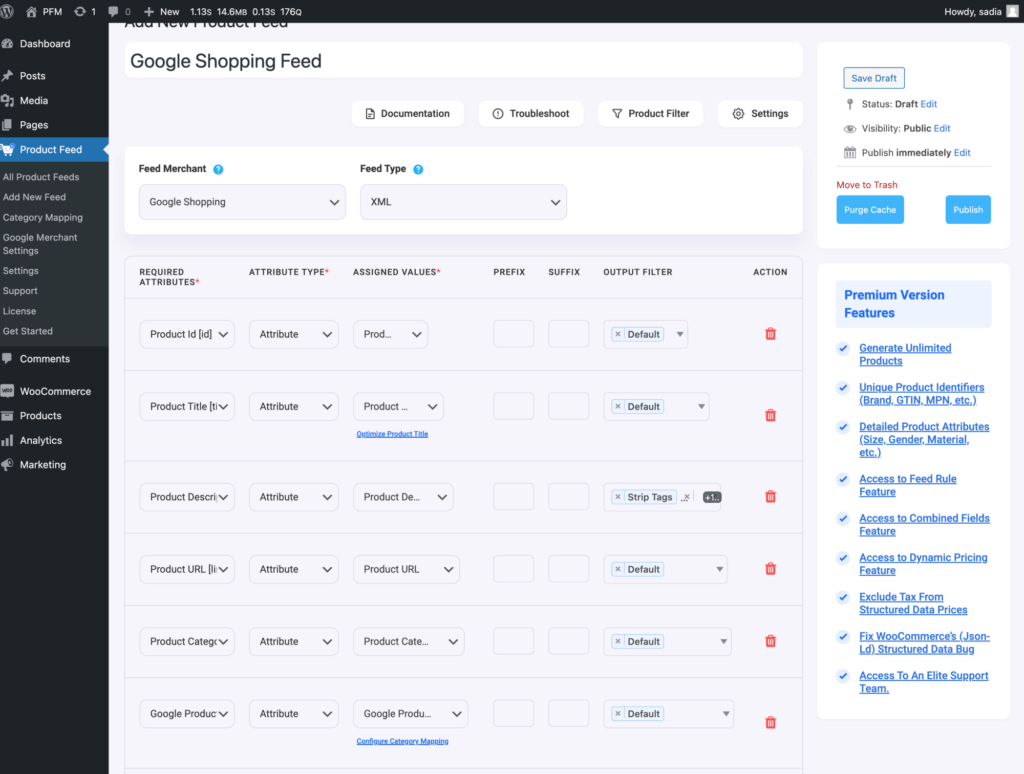
Task: Remove Default filter tag in Product Category row
Action: pos(618,641)
